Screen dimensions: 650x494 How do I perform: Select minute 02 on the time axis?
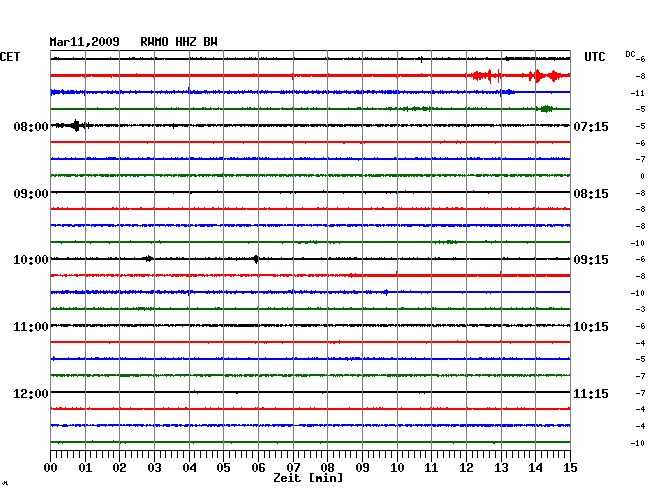click(x=119, y=468)
